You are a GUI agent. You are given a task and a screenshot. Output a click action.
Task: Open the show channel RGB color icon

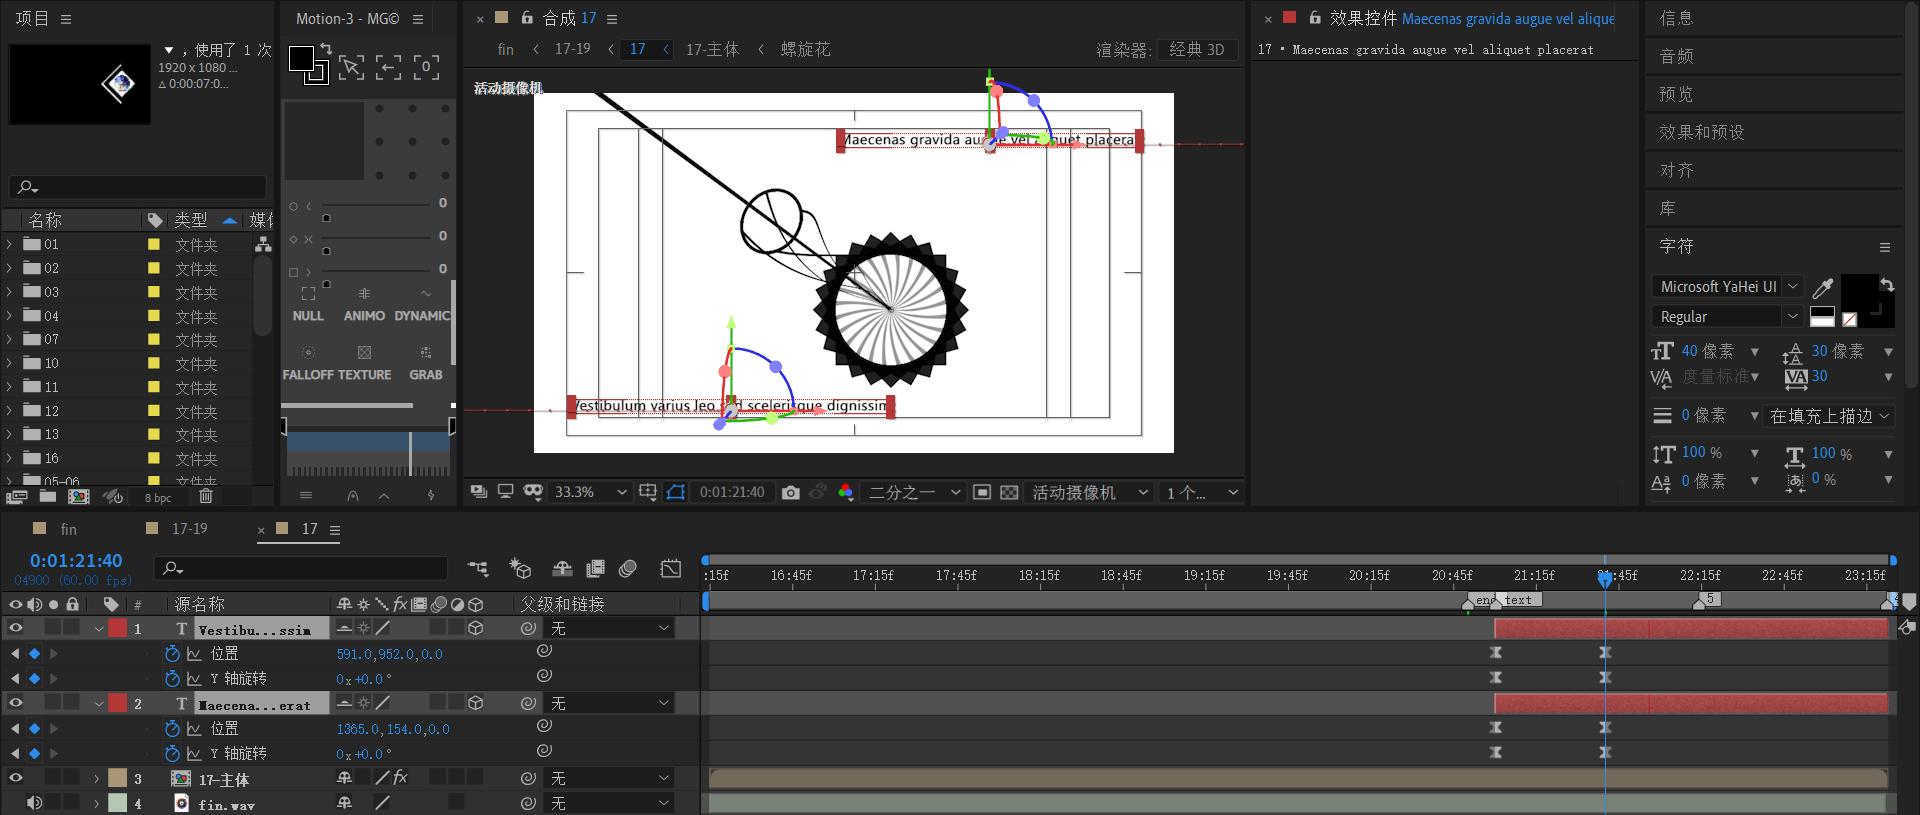click(846, 492)
